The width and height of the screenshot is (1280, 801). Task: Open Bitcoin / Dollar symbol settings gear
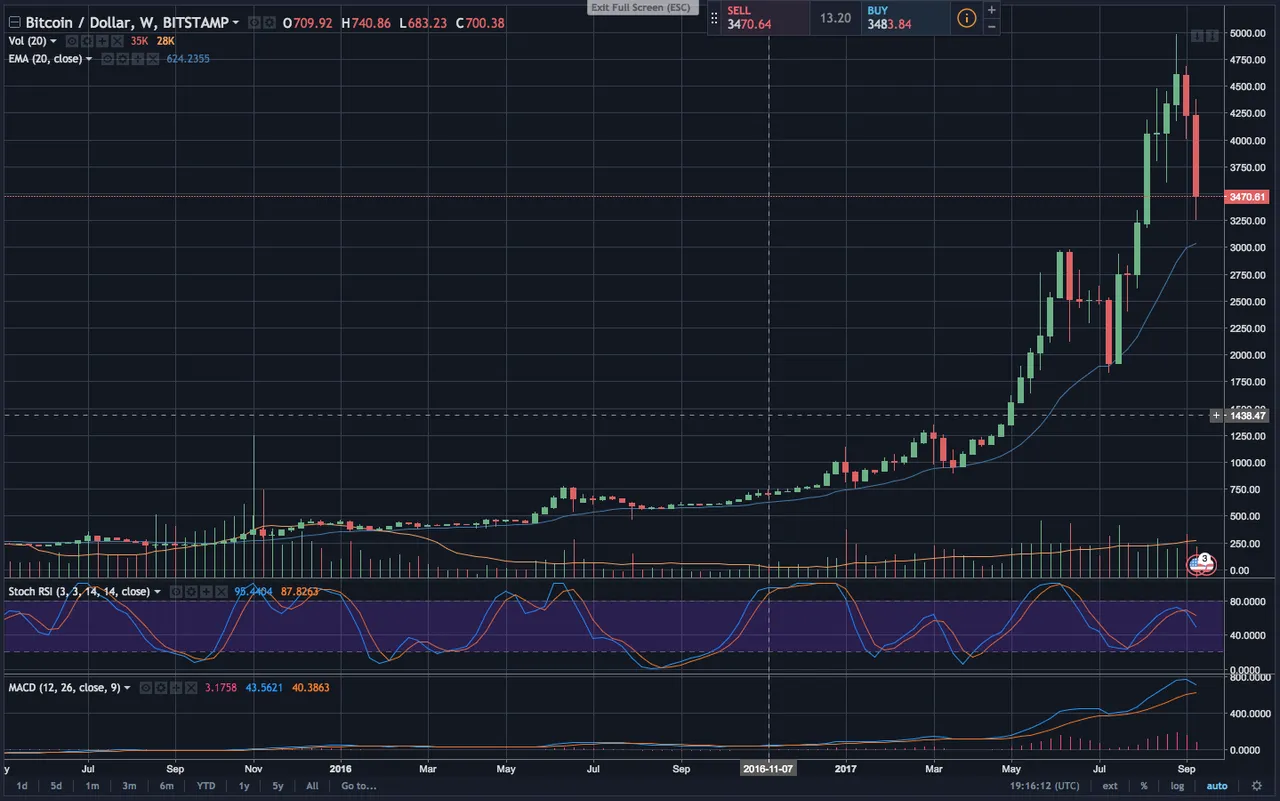click(269, 22)
